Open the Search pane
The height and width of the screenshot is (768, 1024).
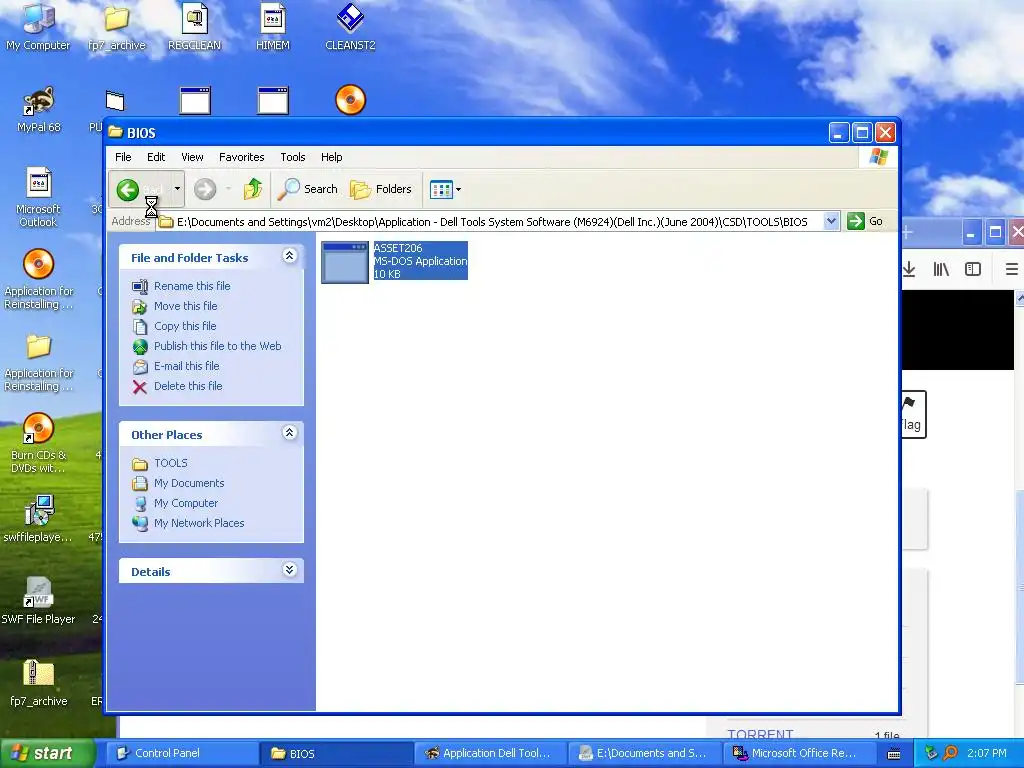pos(308,189)
